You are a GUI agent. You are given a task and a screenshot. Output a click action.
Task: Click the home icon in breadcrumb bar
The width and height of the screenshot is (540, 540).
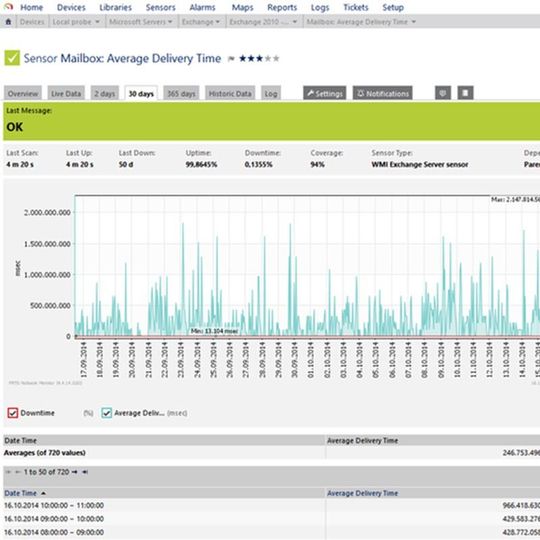pyautogui.click(x=8, y=22)
